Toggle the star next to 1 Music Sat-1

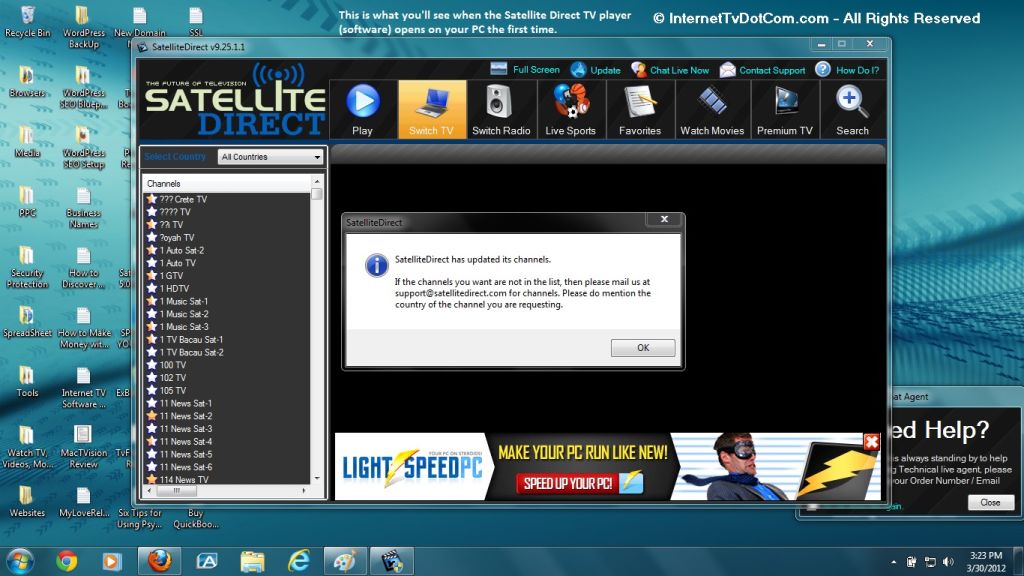[x=152, y=301]
